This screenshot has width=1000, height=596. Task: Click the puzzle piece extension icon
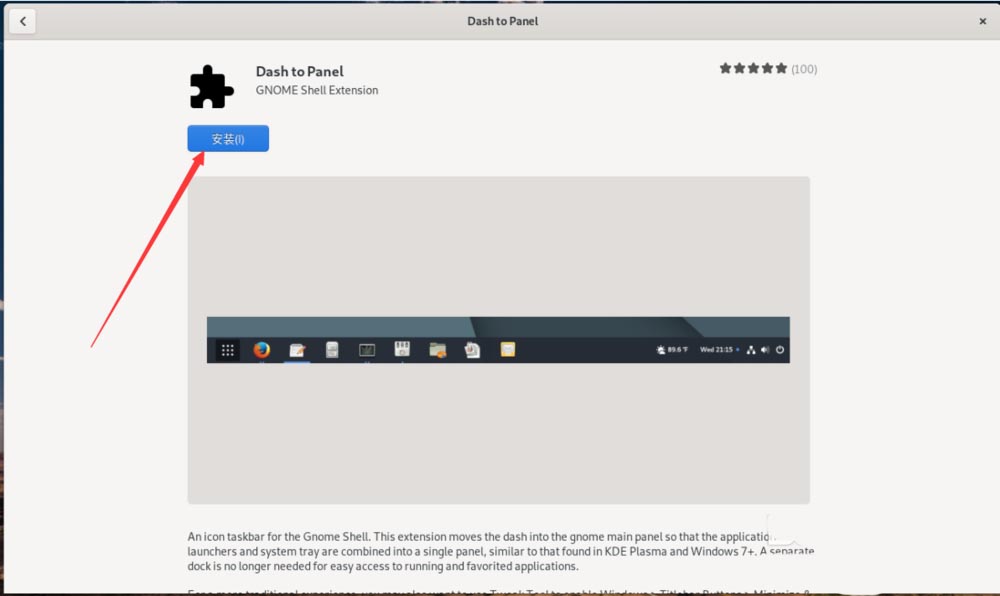click(x=211, y=87)
